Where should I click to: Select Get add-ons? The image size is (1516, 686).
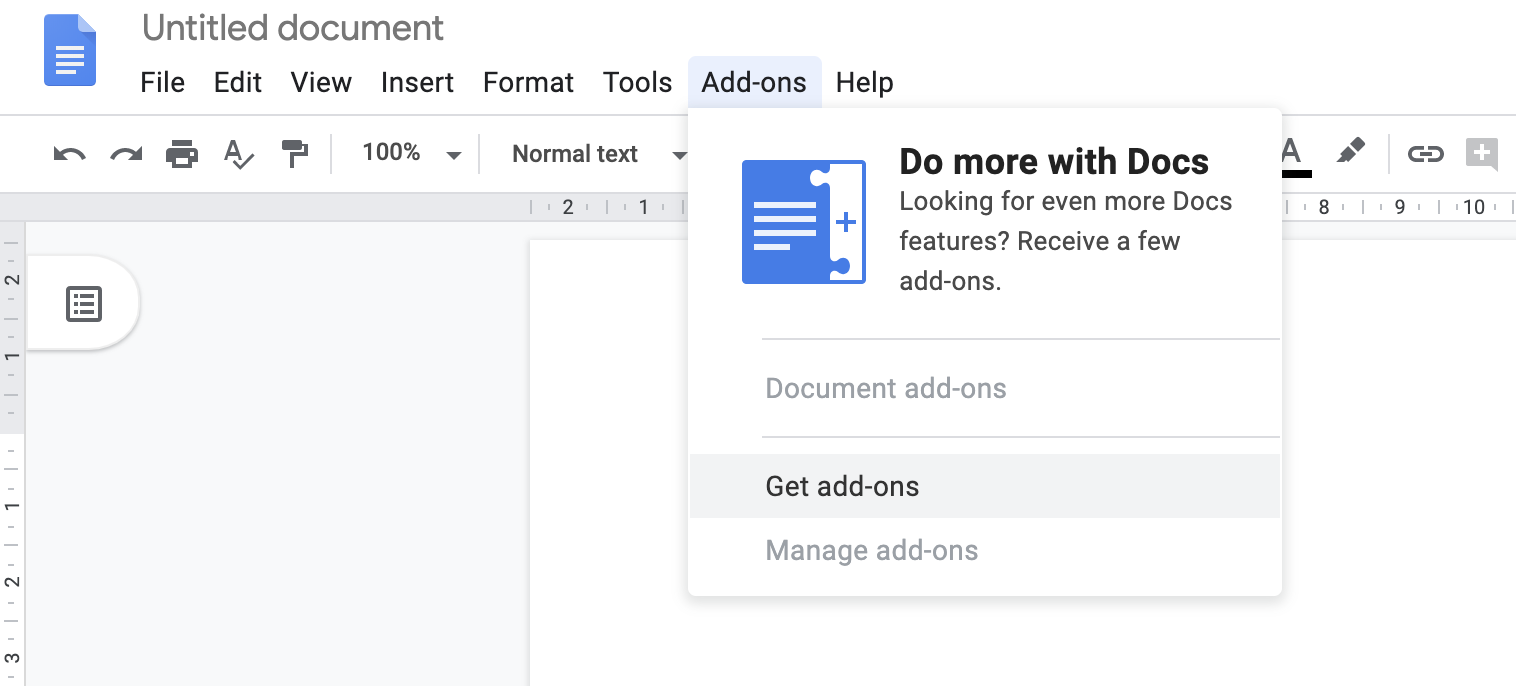(x=841, y=486)
